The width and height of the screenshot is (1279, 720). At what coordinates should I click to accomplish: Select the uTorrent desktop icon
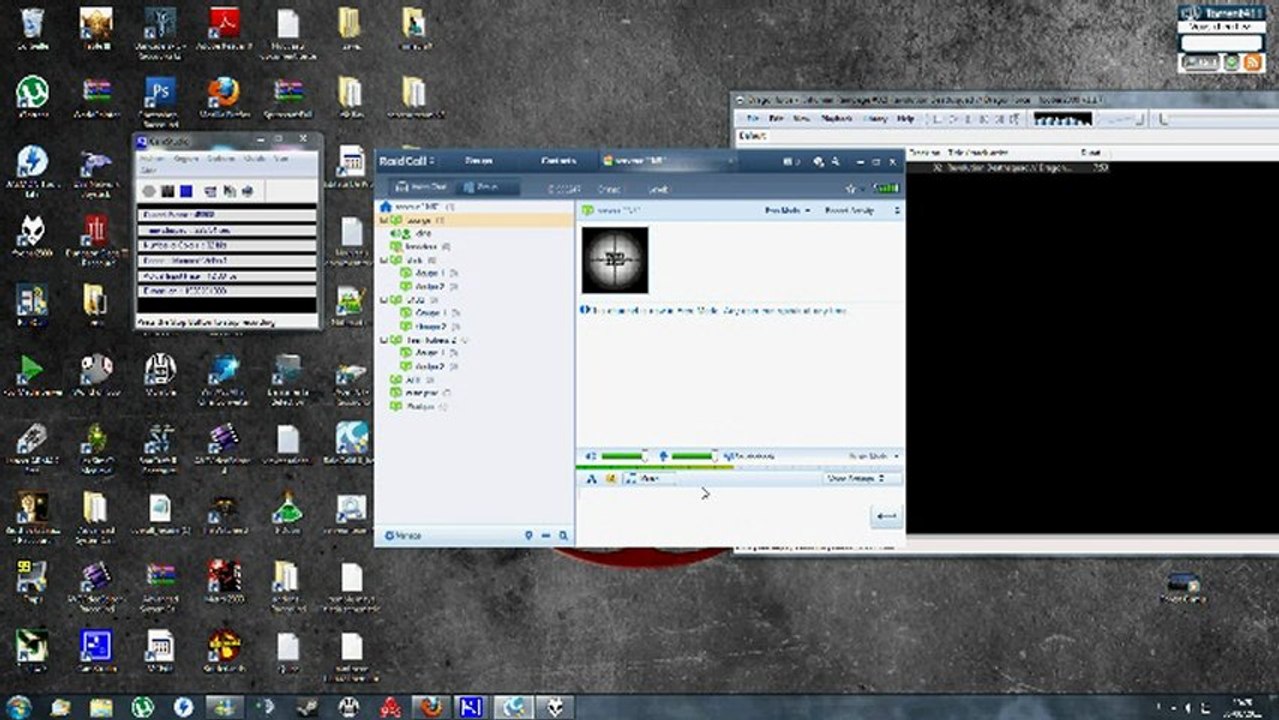pyautogui.click(x=32, y=92)
